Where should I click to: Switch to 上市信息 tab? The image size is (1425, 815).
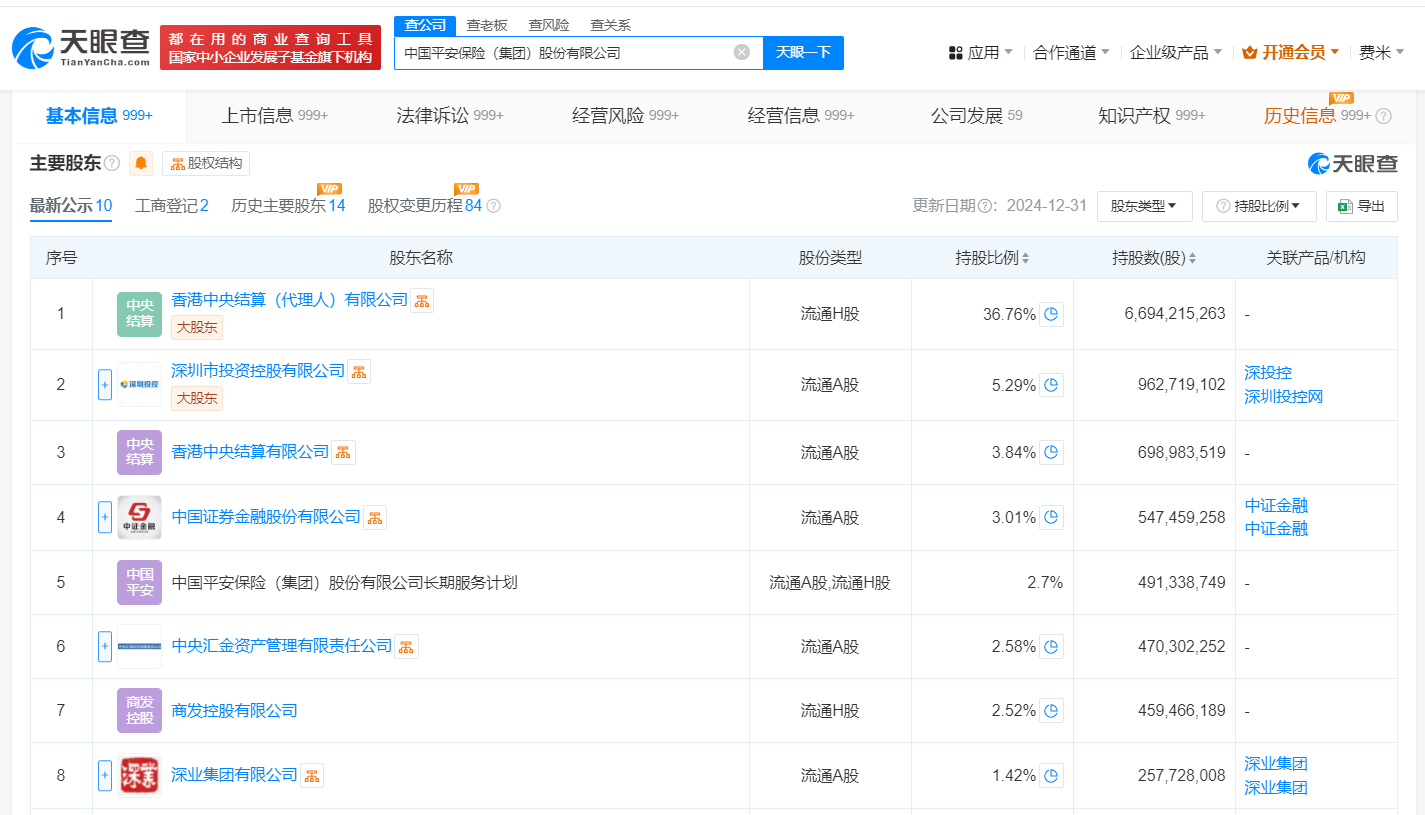274,116
